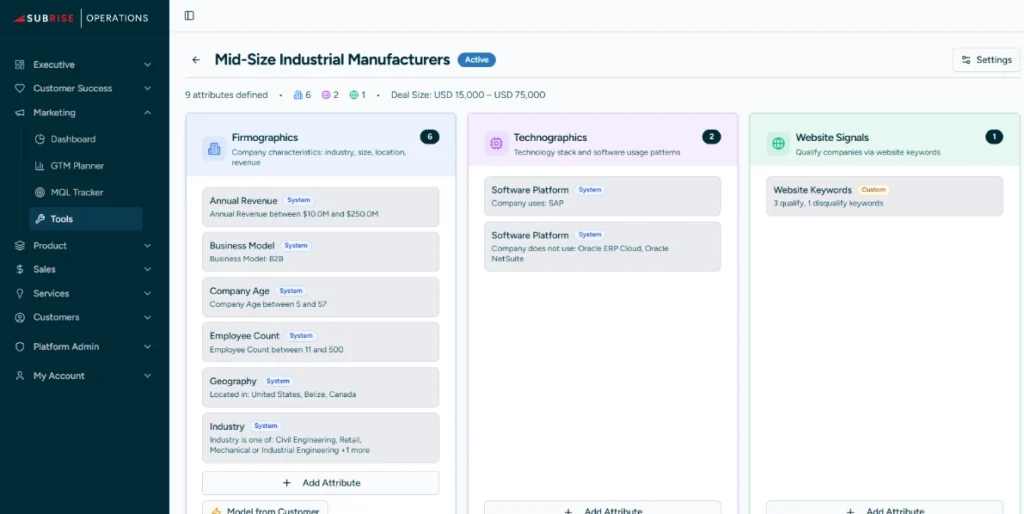Select the Website Keywords attribute card
The height and width of the screenshot is (514, 1024).
tap(884, 196)
